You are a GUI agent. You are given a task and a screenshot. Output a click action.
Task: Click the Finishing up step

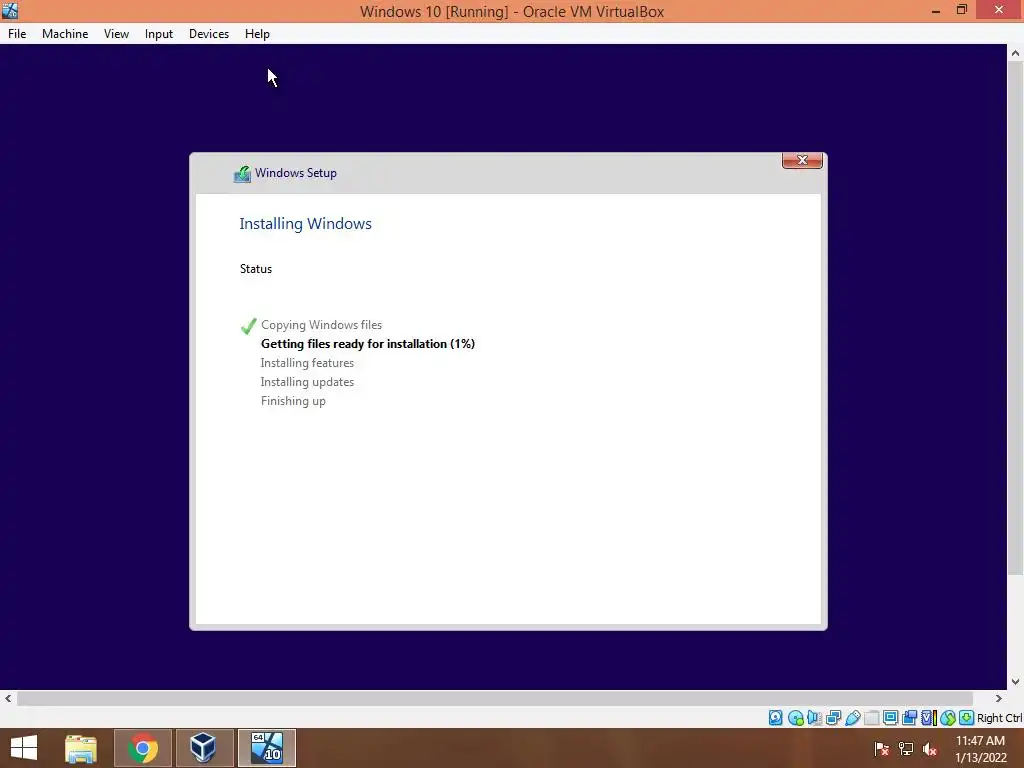pos(293,401)
